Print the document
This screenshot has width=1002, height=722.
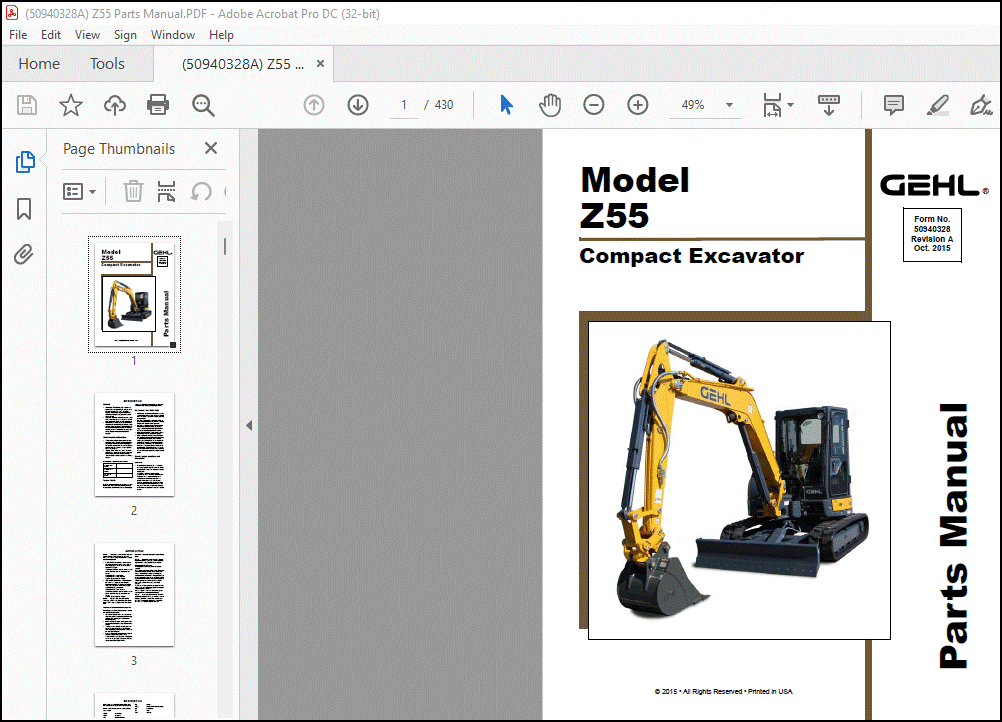(158, 105)
